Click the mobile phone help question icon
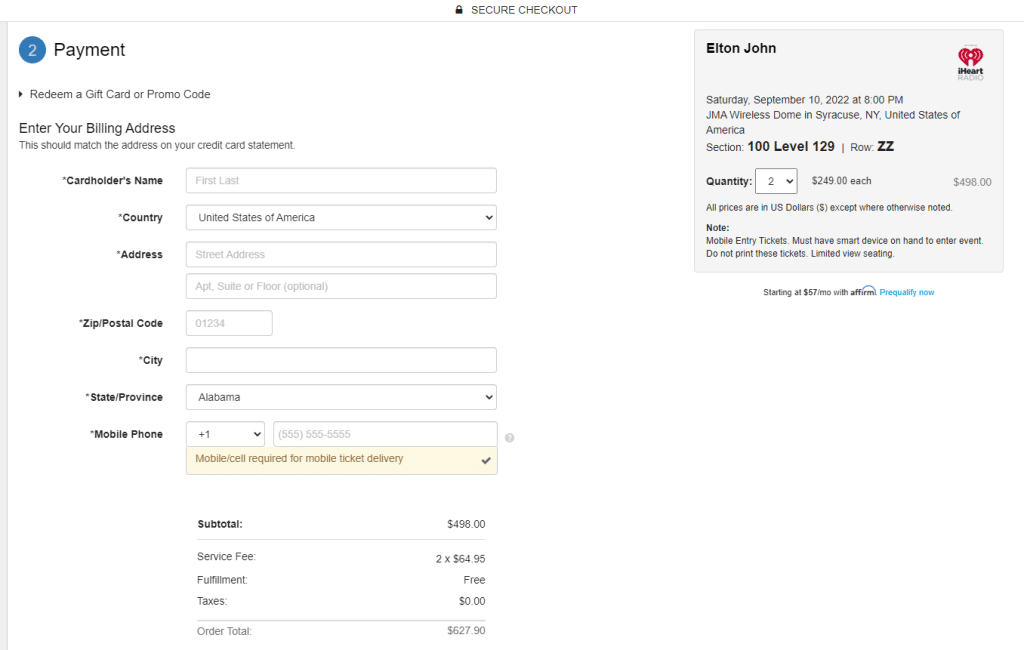This screenshot has height=650, width=1024. [510, 438]
